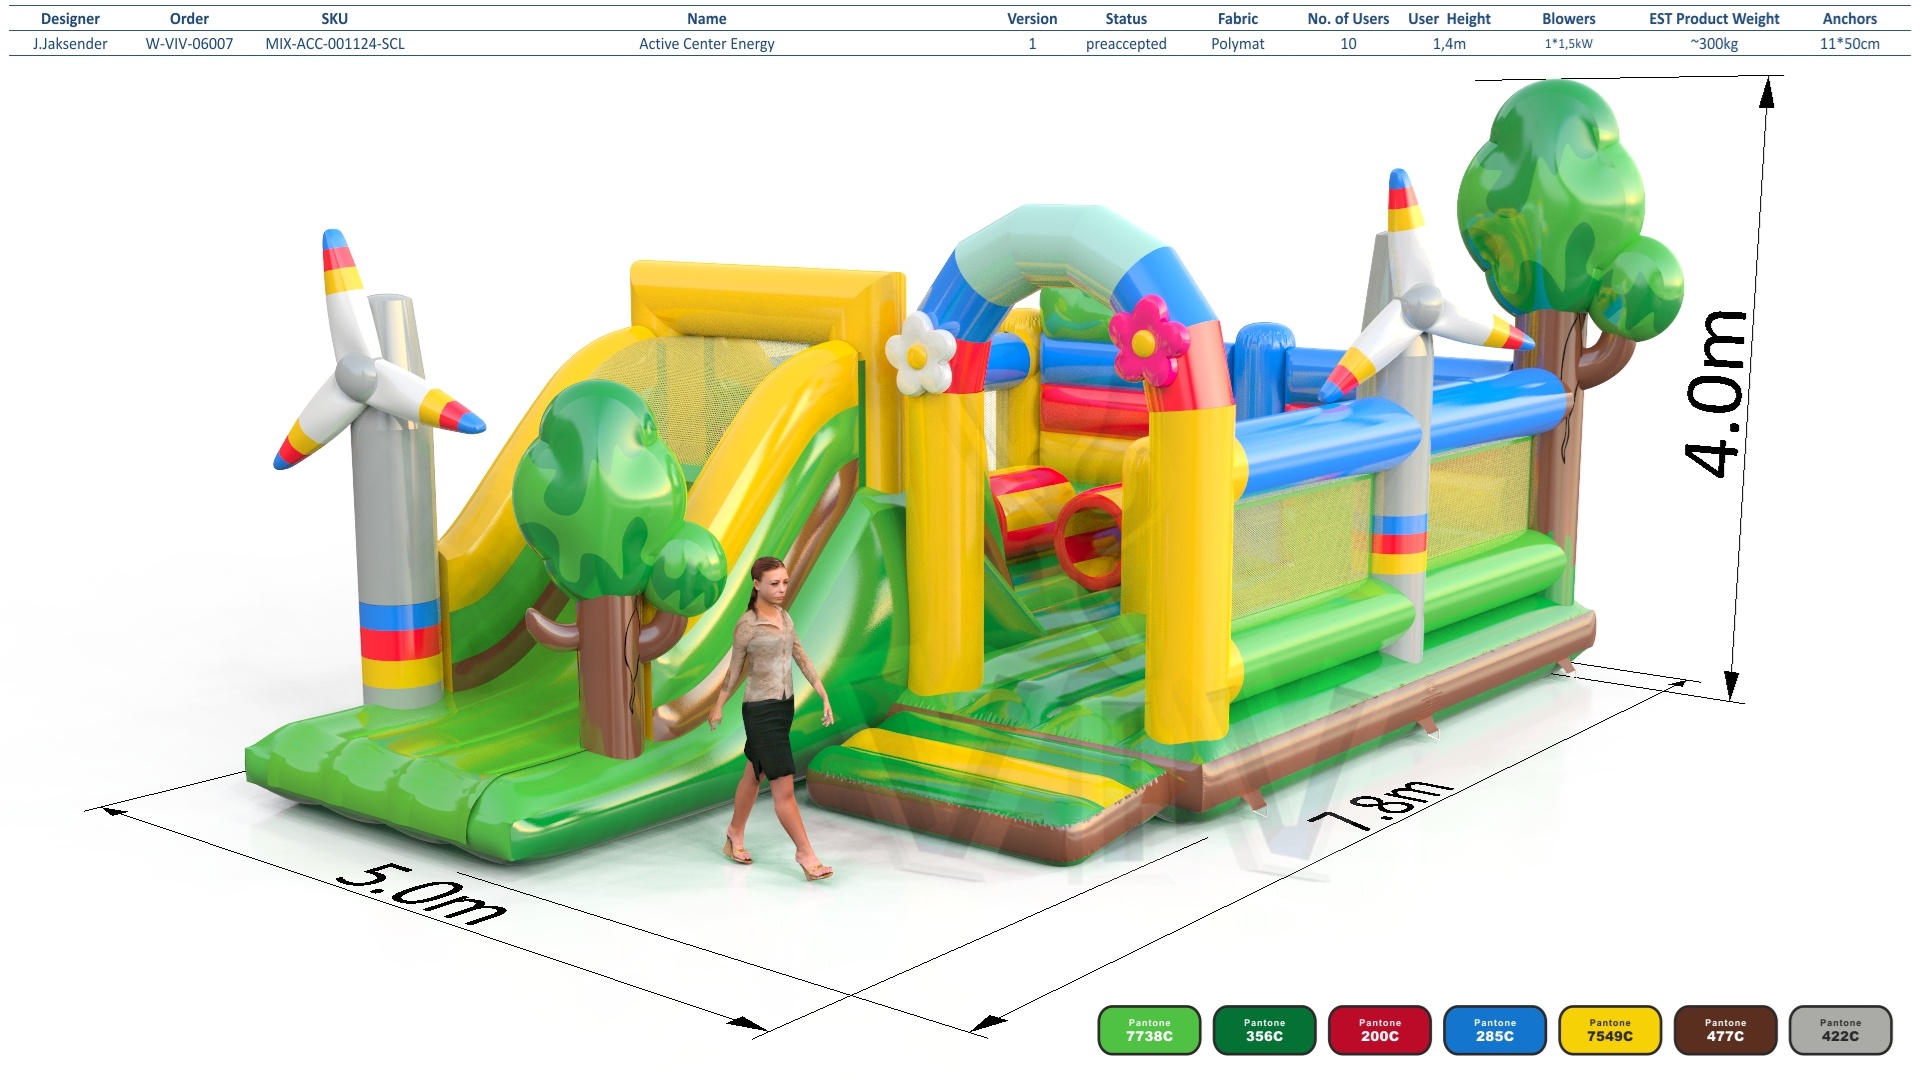Click the white flower on the arch
The height and width of the screenshot is (1080, 1920).
click(x=920, y=352)
